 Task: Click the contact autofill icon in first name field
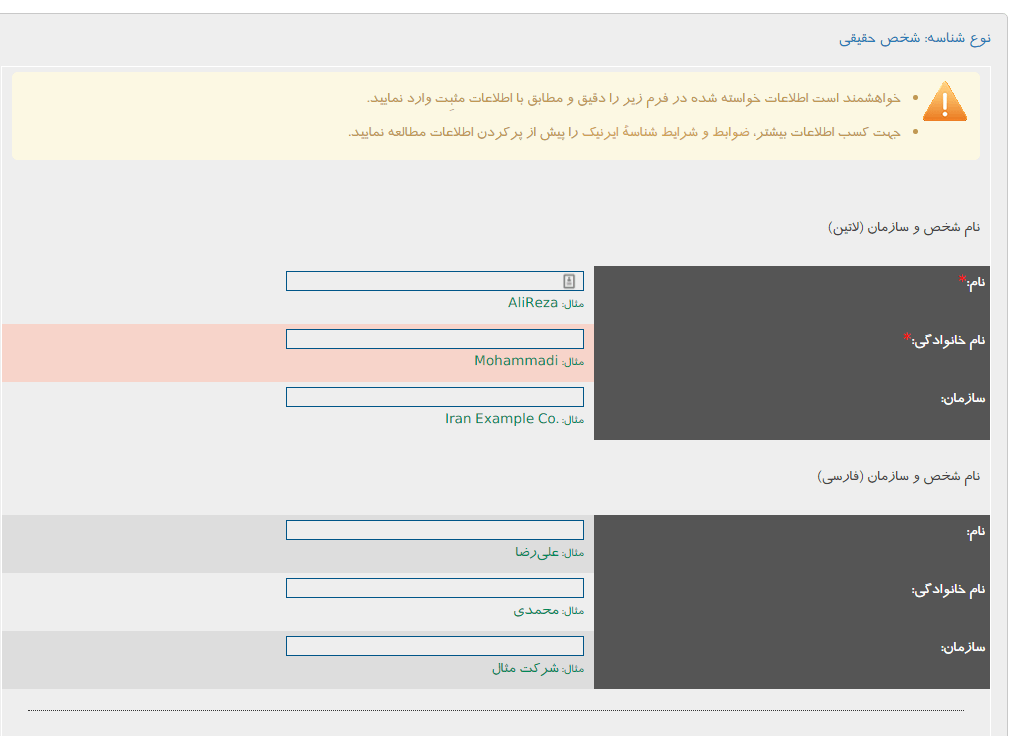coord(568,281)
